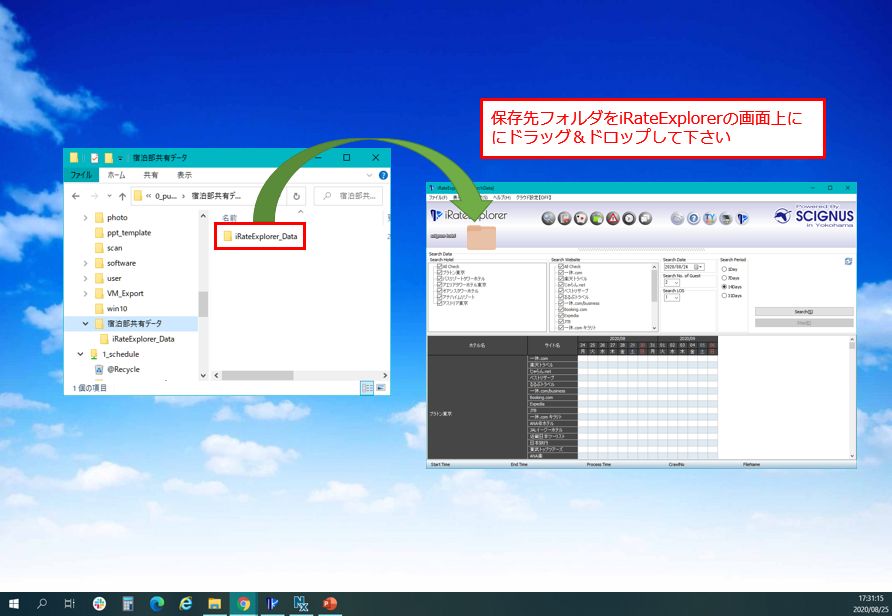Click the red warning triangle toolbar icon

(613, 218)
